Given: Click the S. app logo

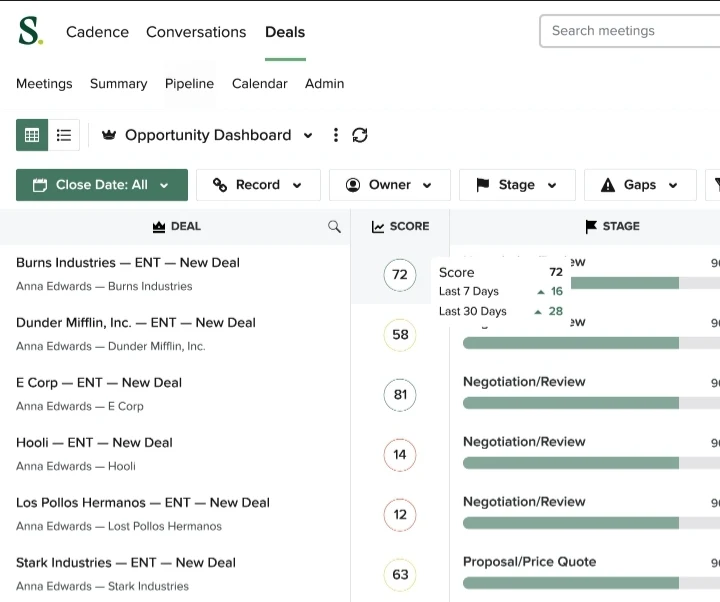Looking at the screenshot, I should pos(31,31).
